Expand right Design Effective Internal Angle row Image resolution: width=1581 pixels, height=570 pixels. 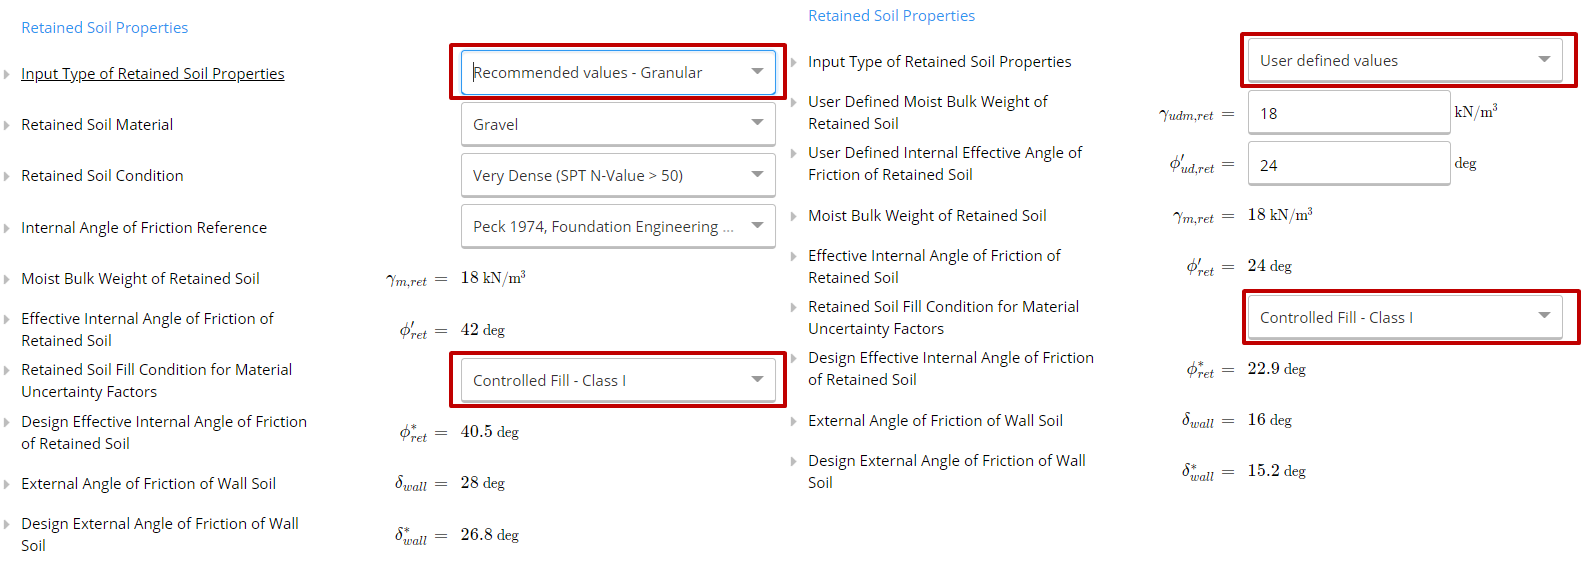(794, 358)
